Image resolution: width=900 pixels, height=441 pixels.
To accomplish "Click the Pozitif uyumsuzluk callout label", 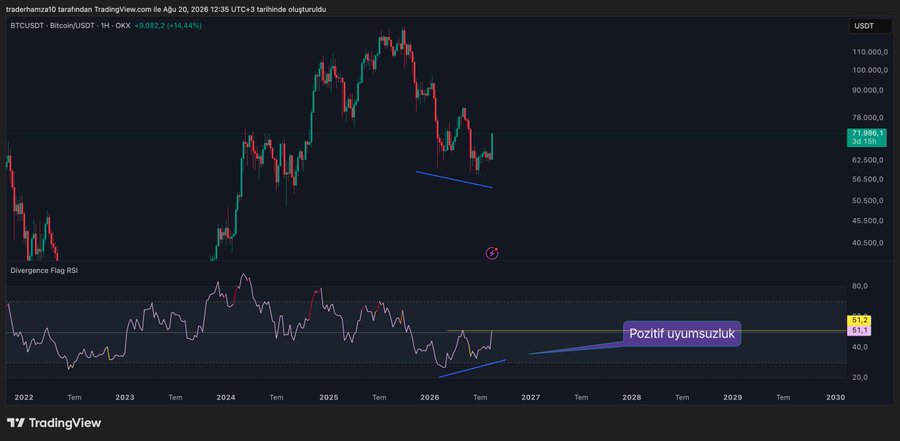I will click(x=682, y=334).
